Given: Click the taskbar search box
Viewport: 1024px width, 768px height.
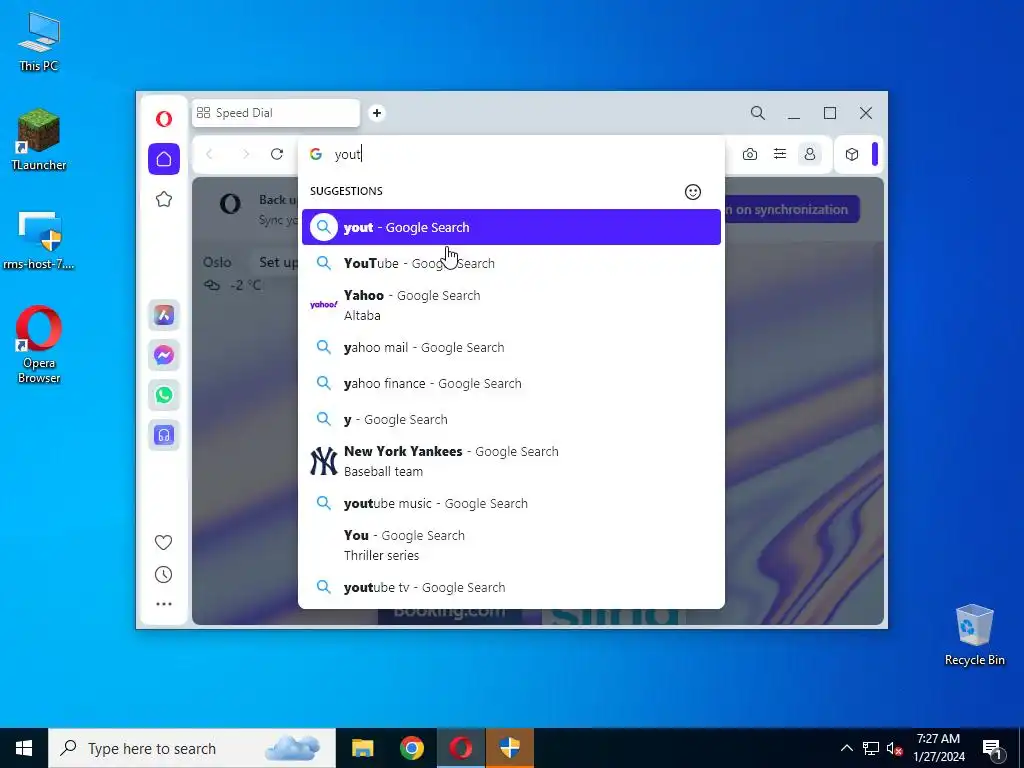Looking at the screenshot, I should click(192, 748).
